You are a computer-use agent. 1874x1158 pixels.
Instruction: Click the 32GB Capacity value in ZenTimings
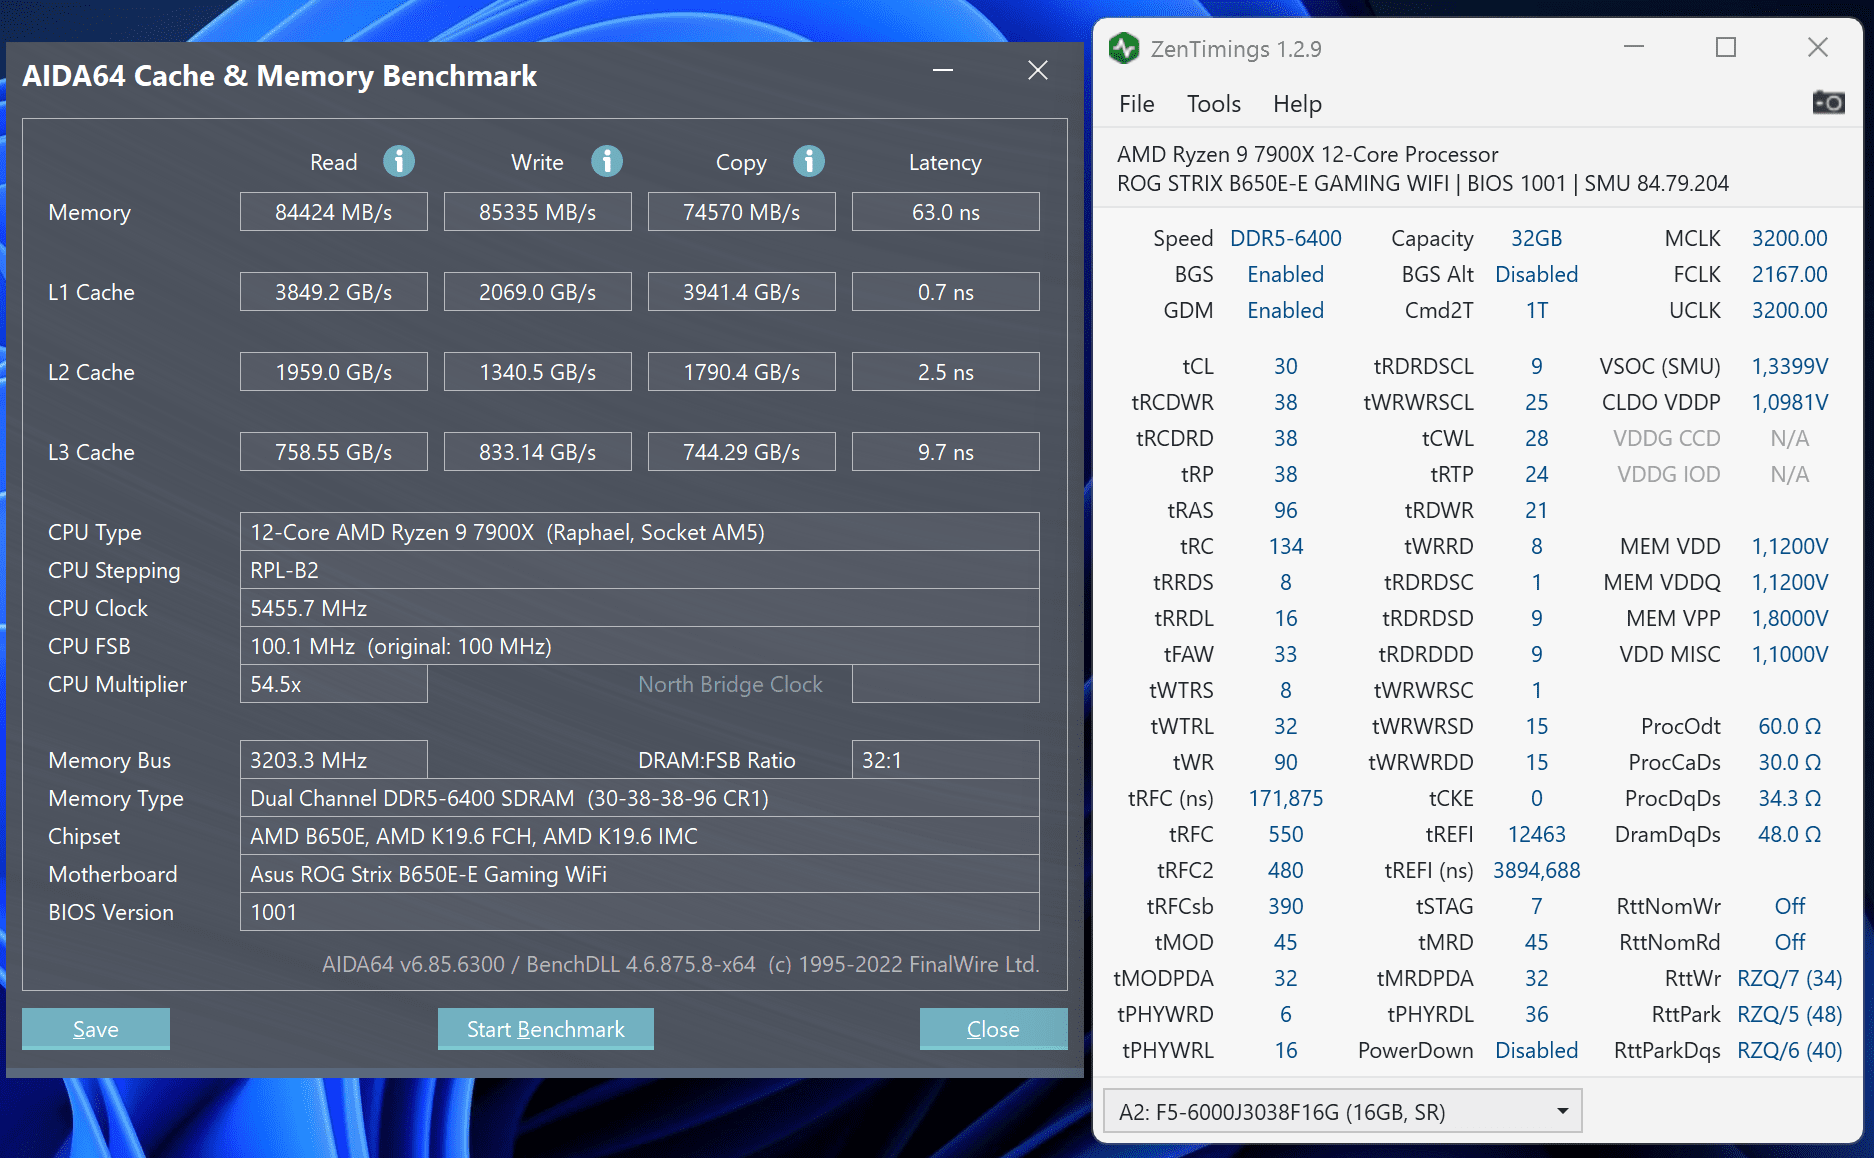click(x=1537, y=238)
